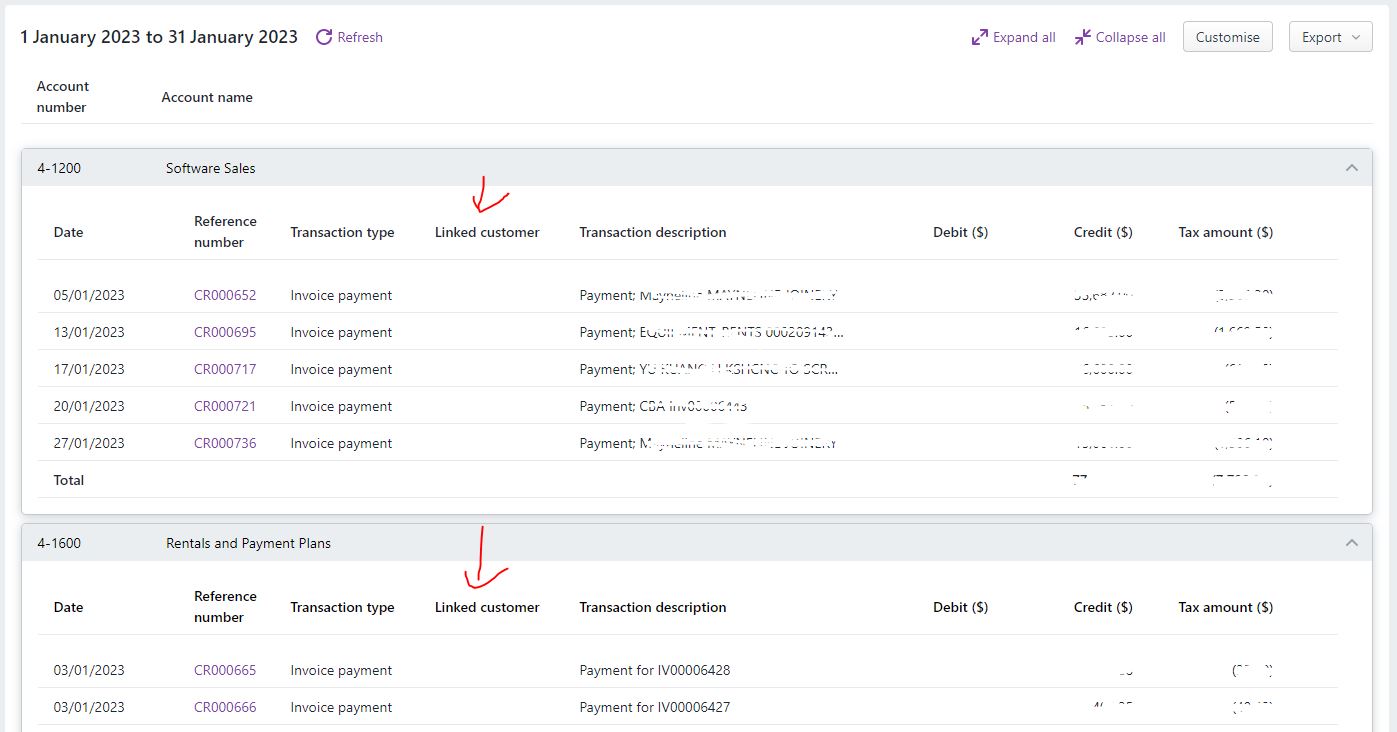Collapse the Rentals and Payment Plans chevron
Image resolution: width=1397 pixels, height=732 pixels.
pyautogui.click(x=1352, y=543)
